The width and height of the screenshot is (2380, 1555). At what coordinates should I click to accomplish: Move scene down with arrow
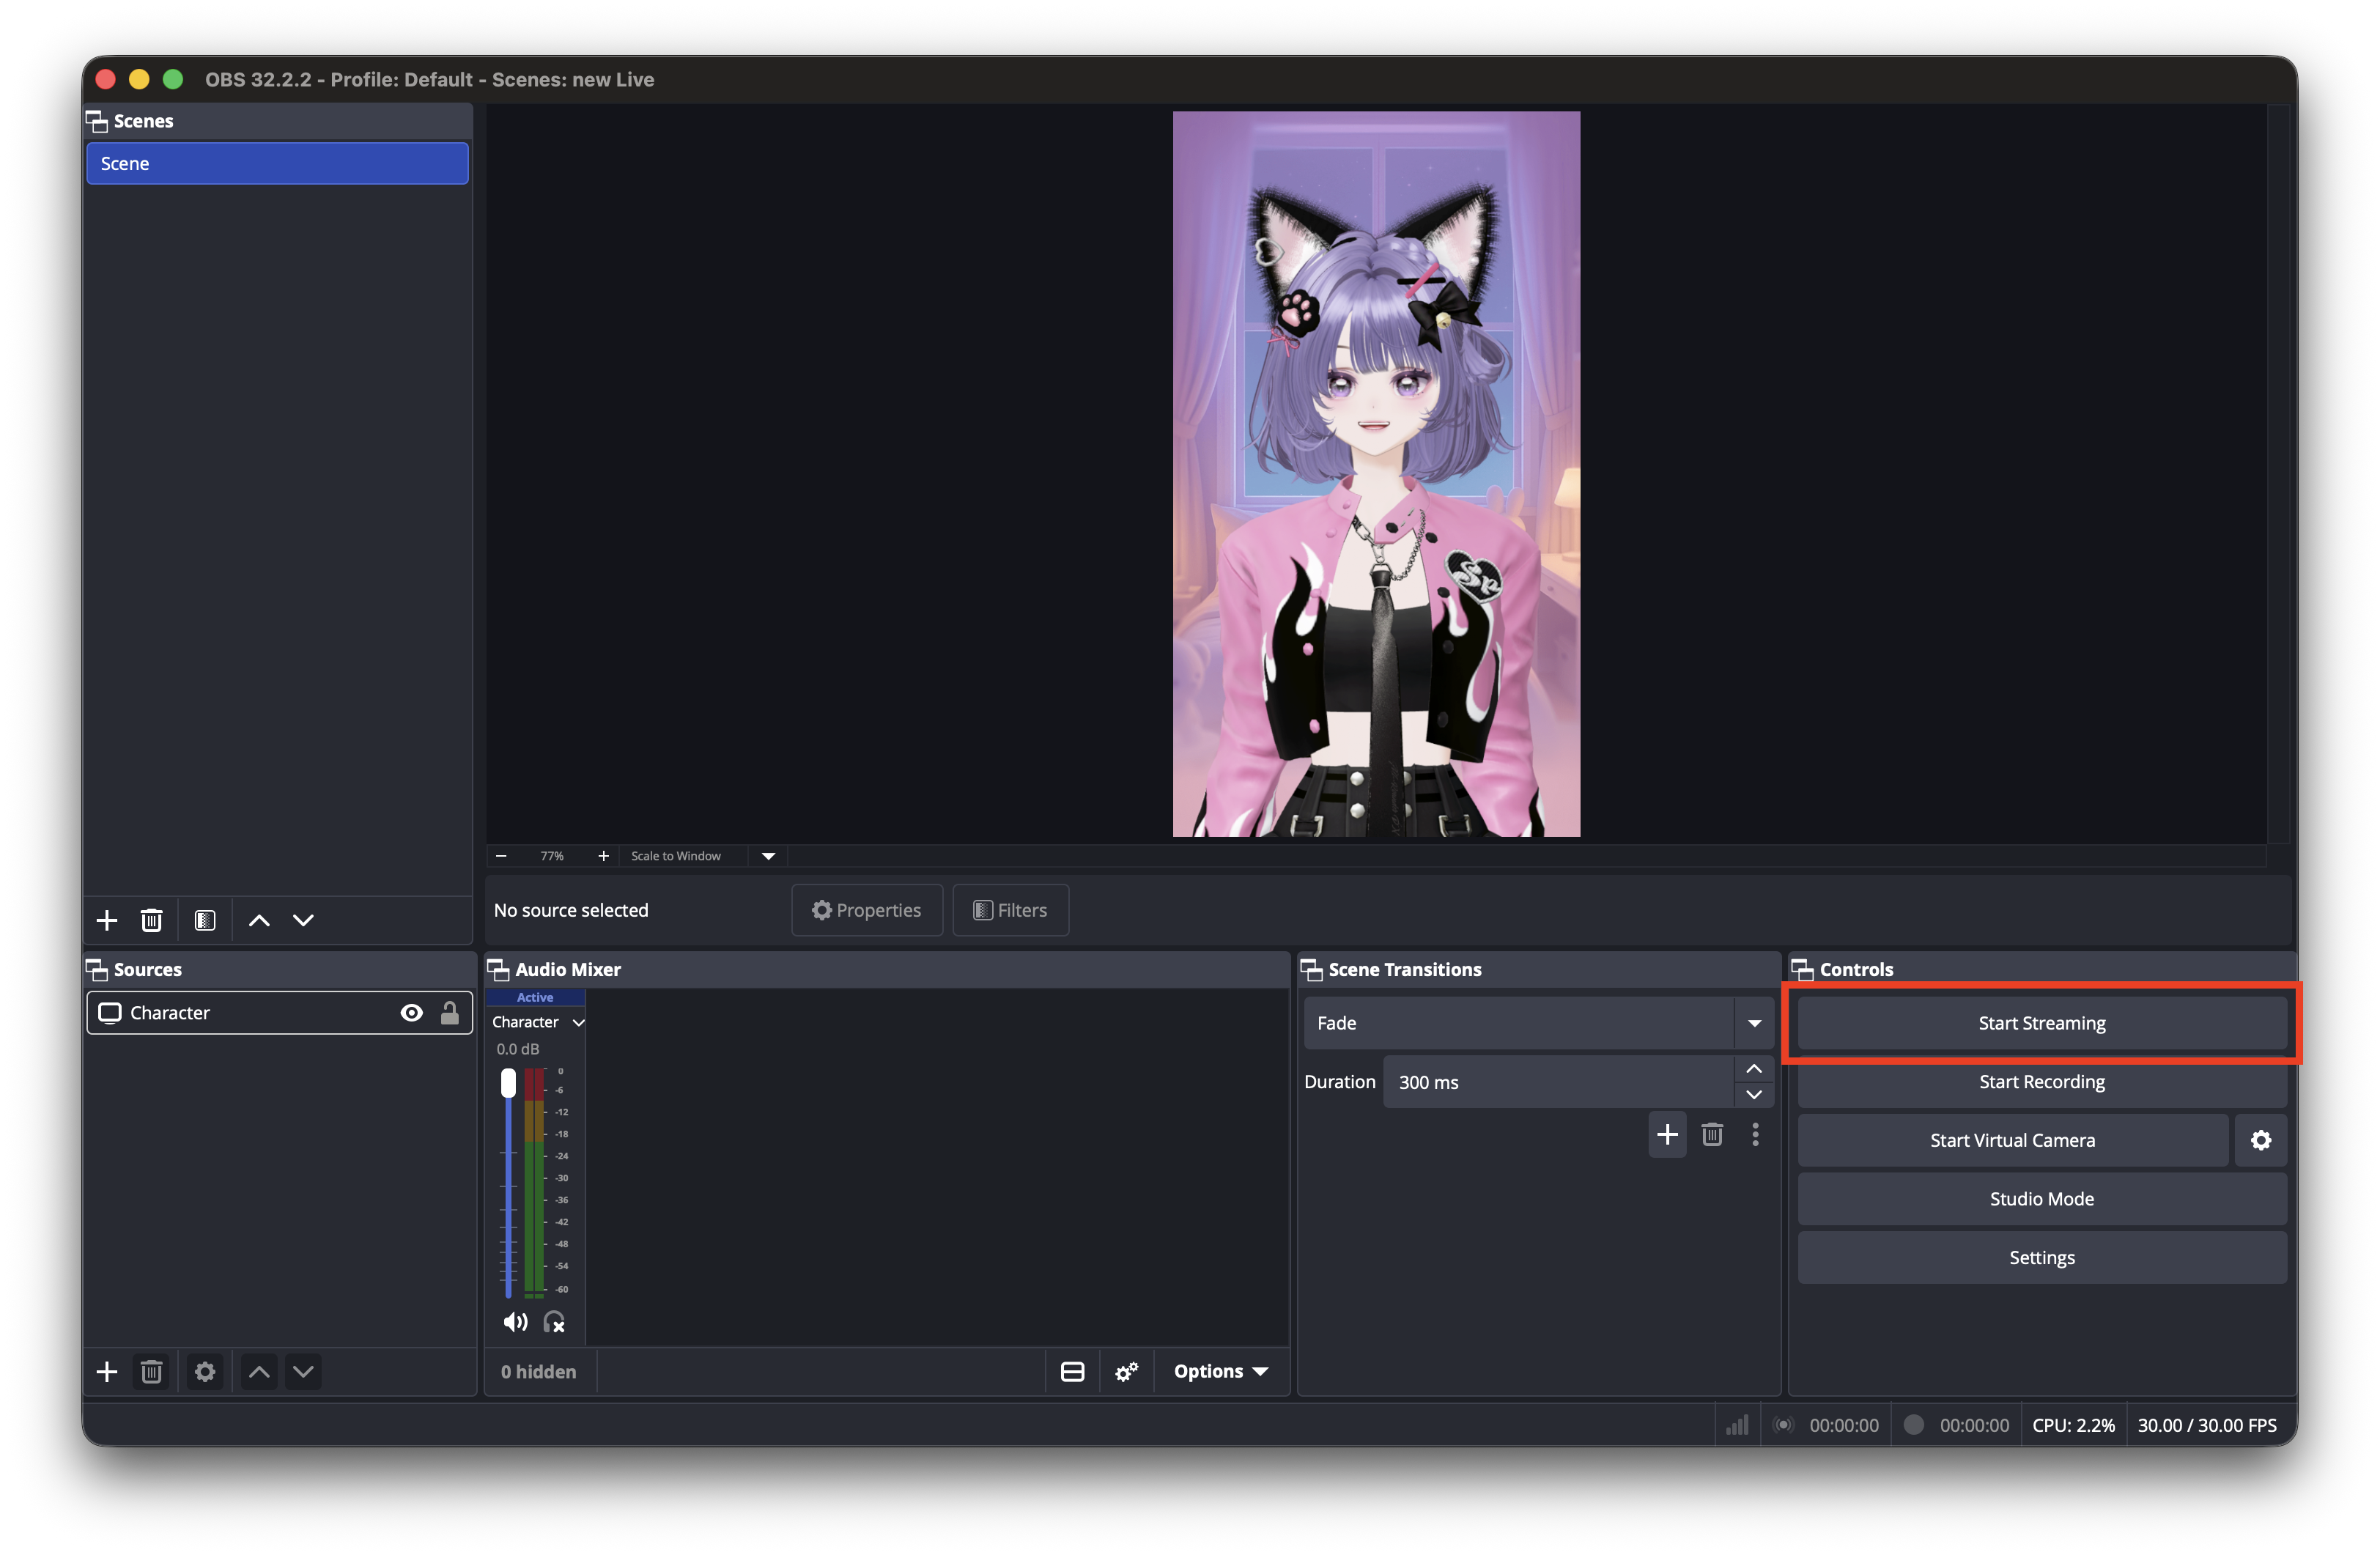coord(303,920)
